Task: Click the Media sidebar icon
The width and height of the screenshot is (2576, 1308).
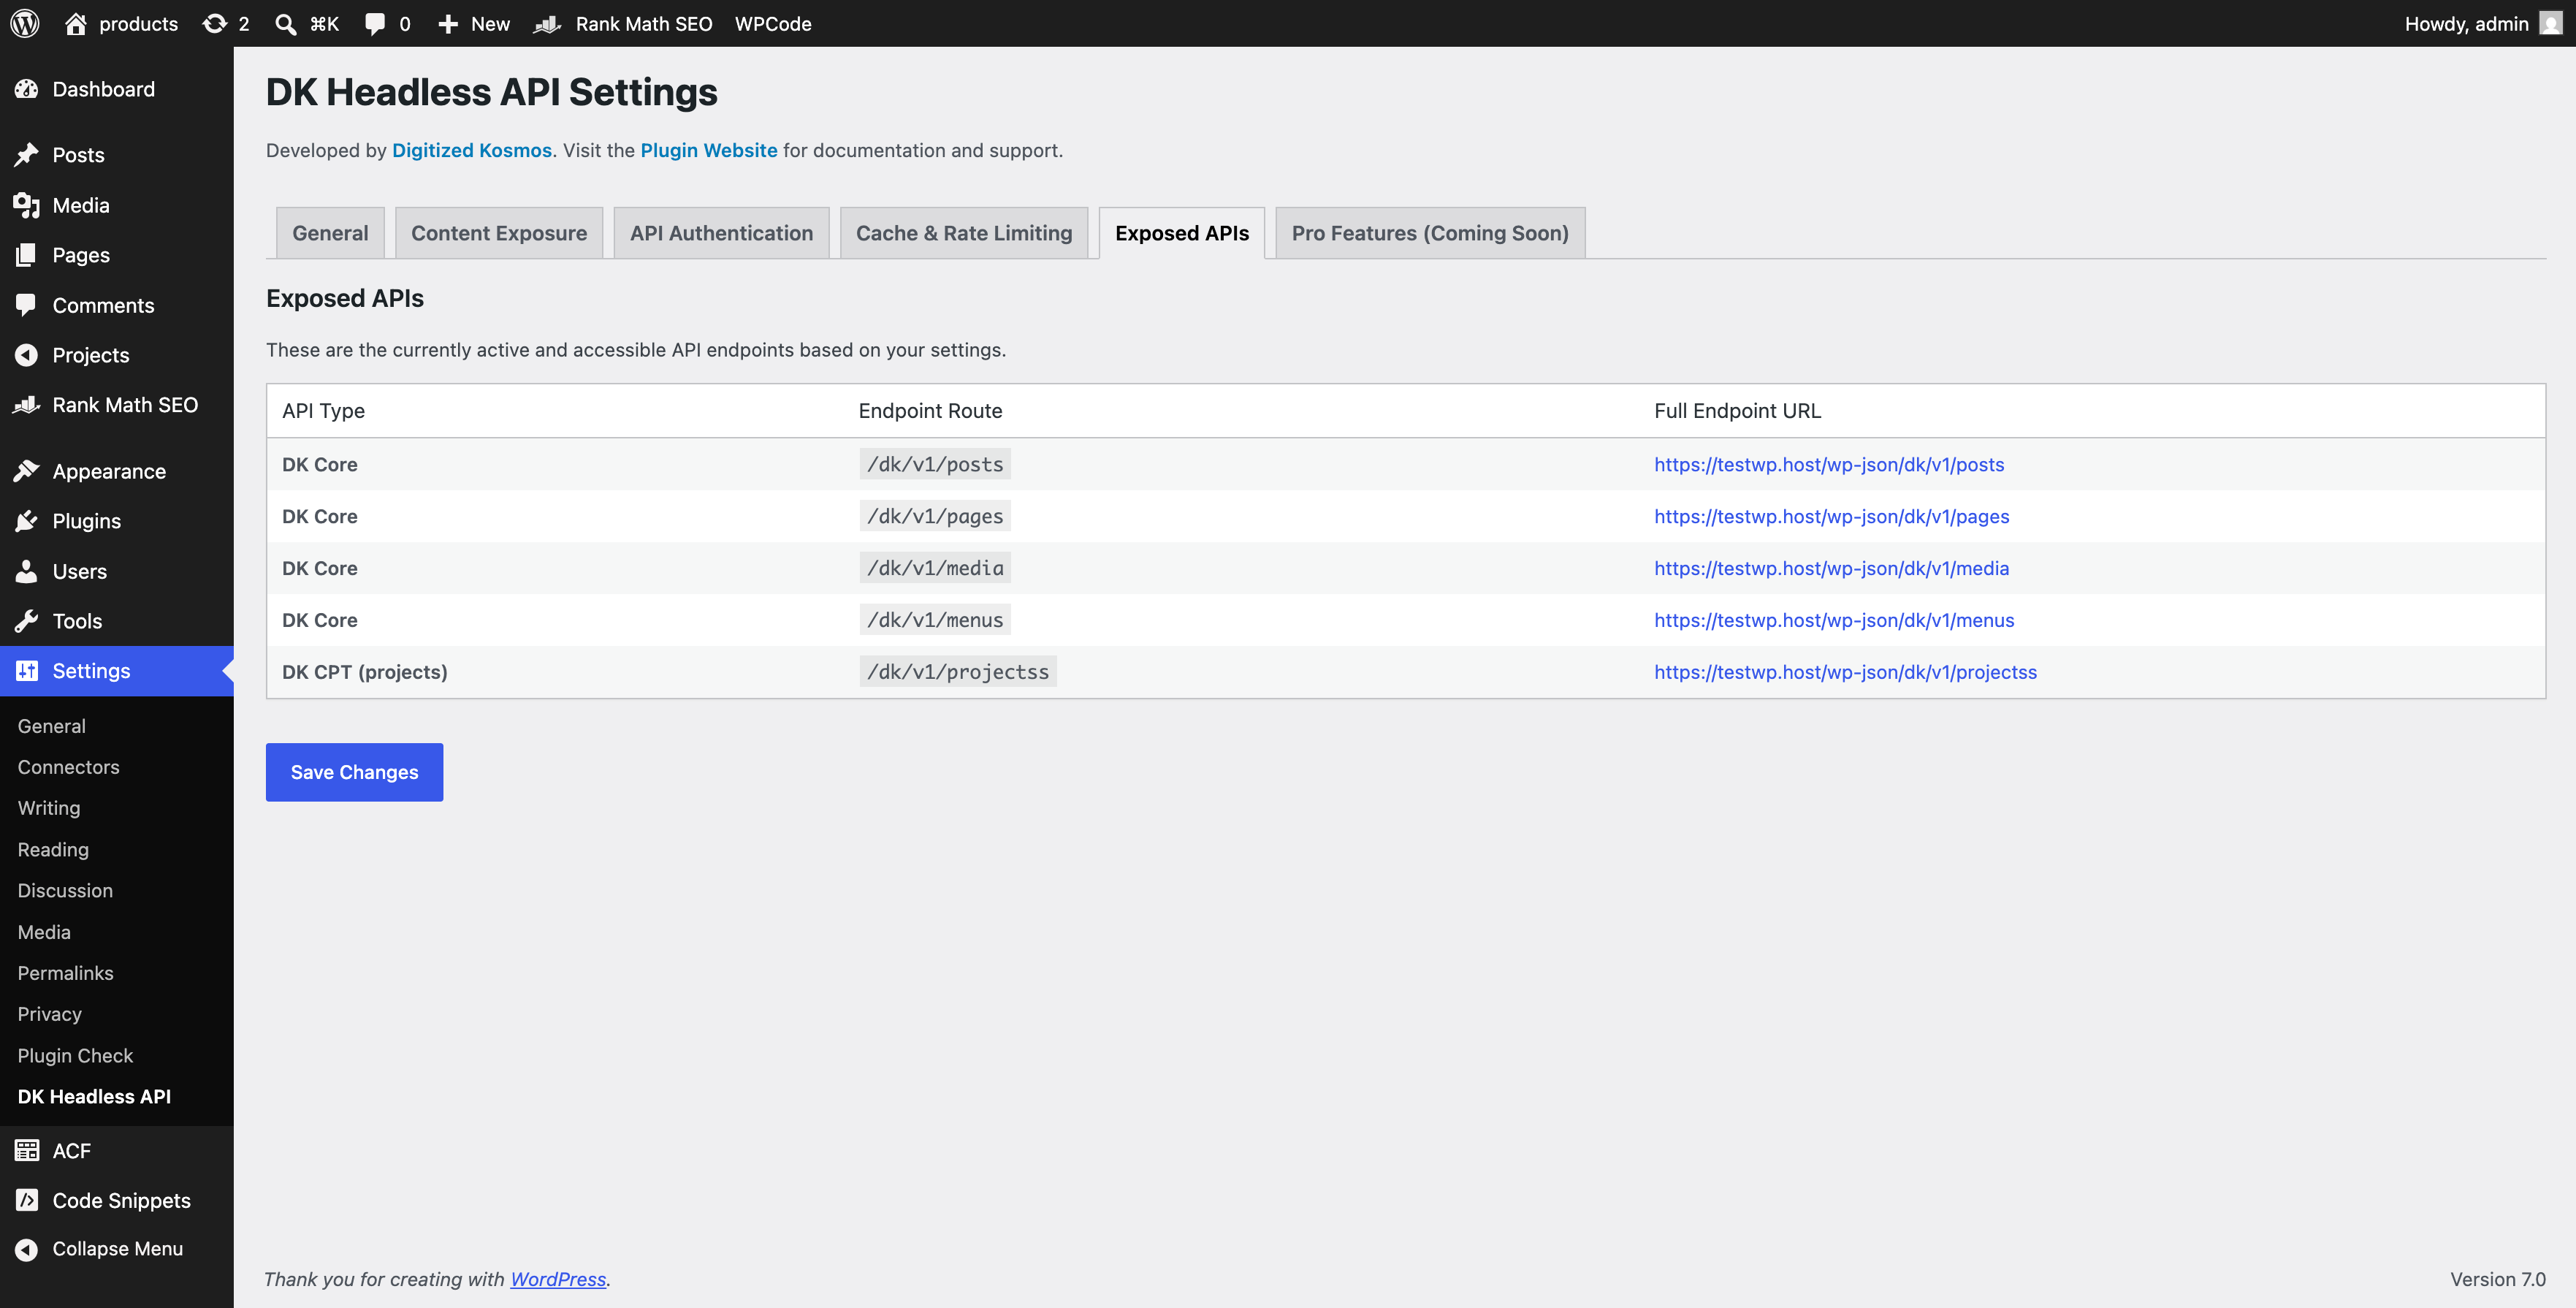Action: (x=27, y=205)
